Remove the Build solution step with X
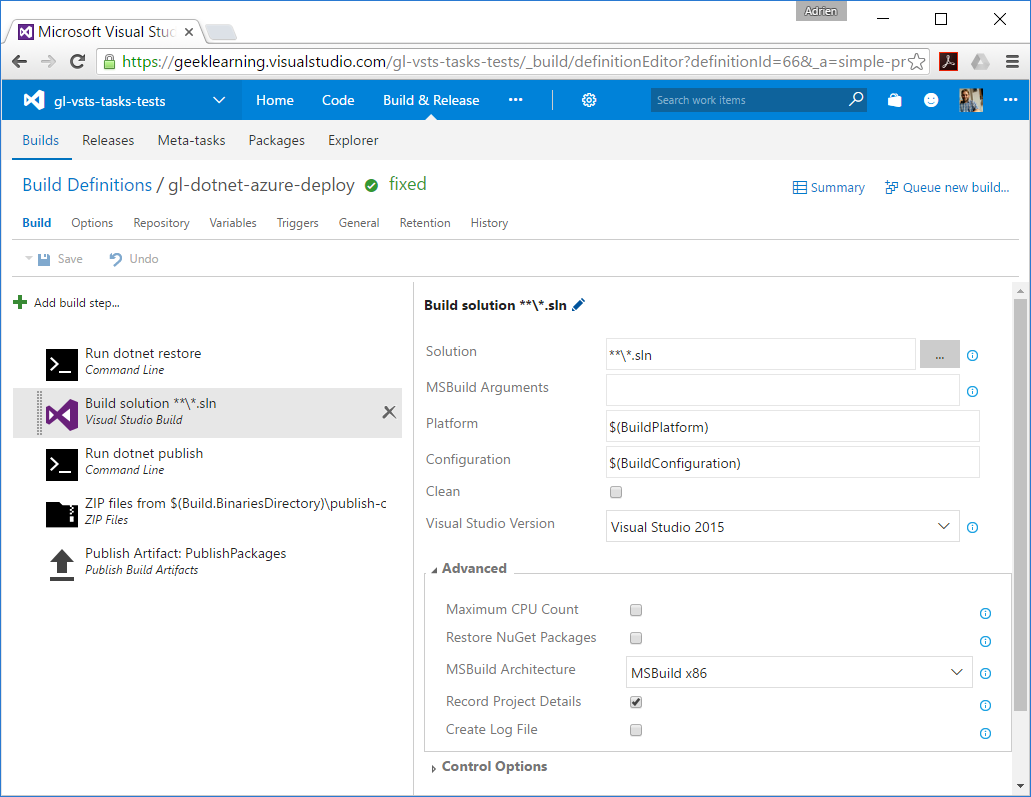Image resolution: width=1031 pixels, height=797 pixels. [x=389, y=412]
